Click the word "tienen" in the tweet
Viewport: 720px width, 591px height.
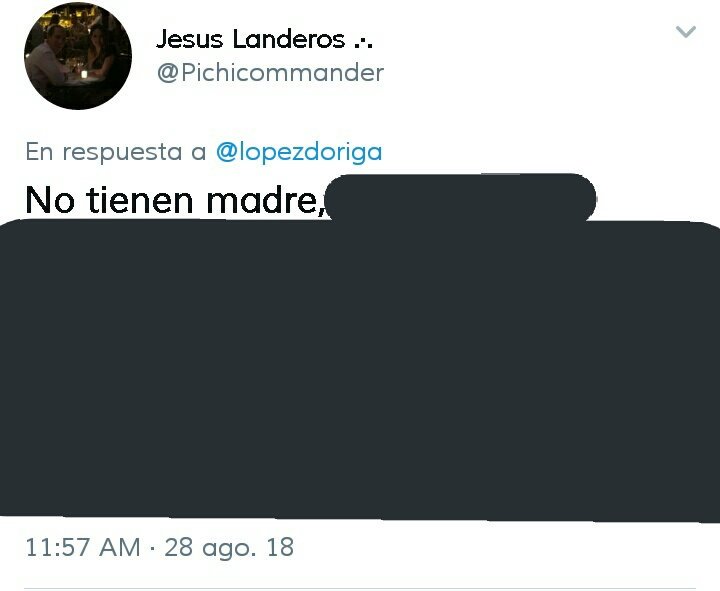140,201
